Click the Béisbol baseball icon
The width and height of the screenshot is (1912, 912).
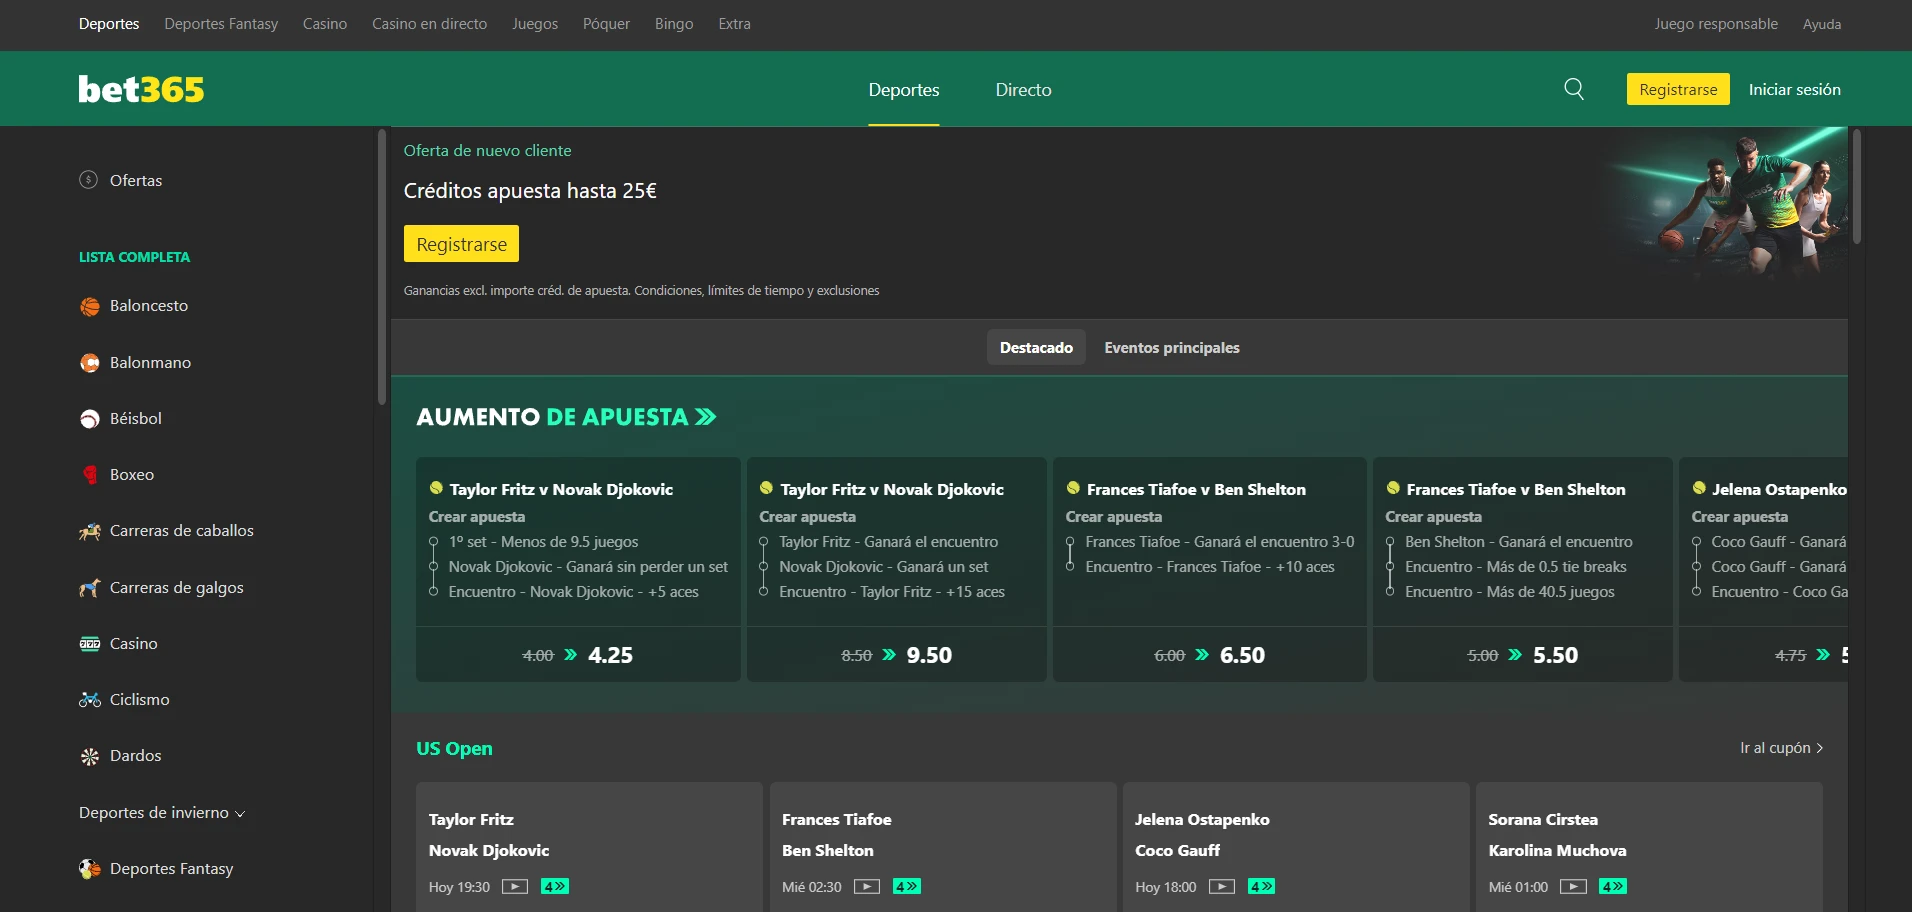point(90,419)
